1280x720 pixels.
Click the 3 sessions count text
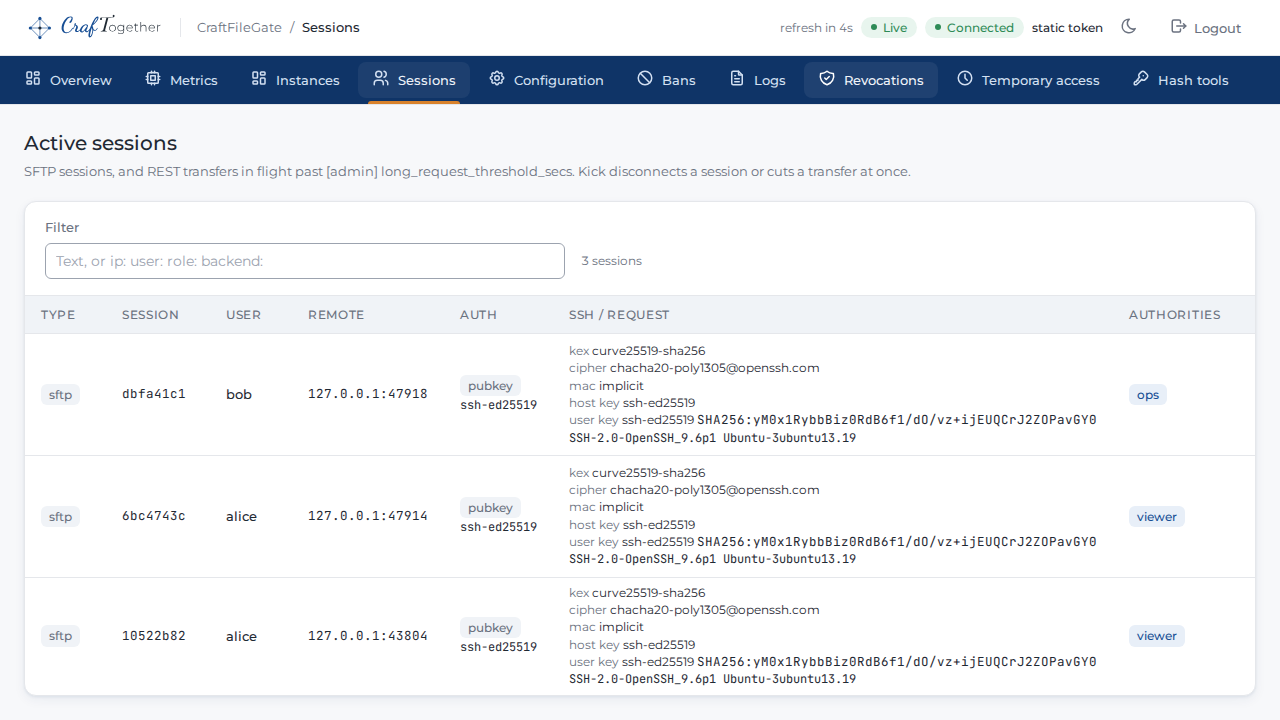612,261
